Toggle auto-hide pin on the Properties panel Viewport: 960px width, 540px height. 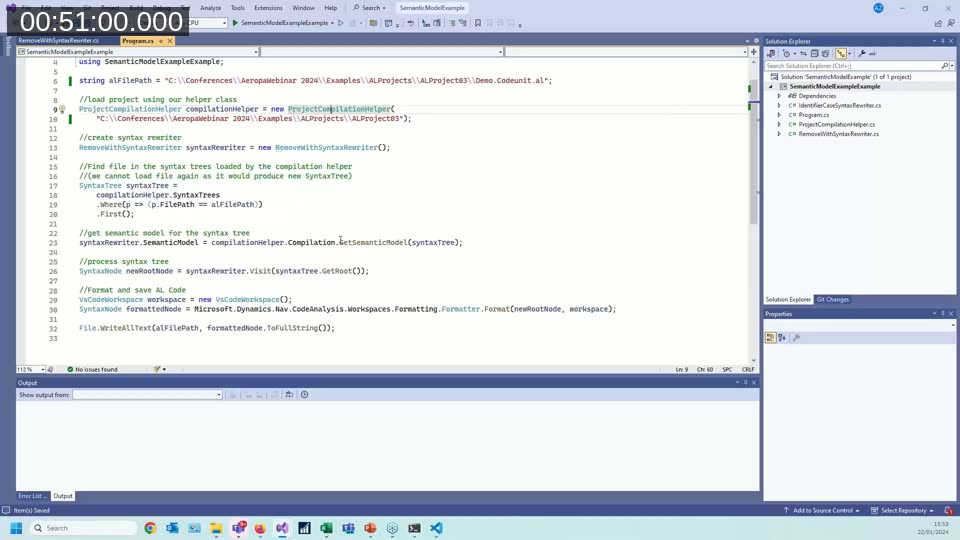[943, 313]
